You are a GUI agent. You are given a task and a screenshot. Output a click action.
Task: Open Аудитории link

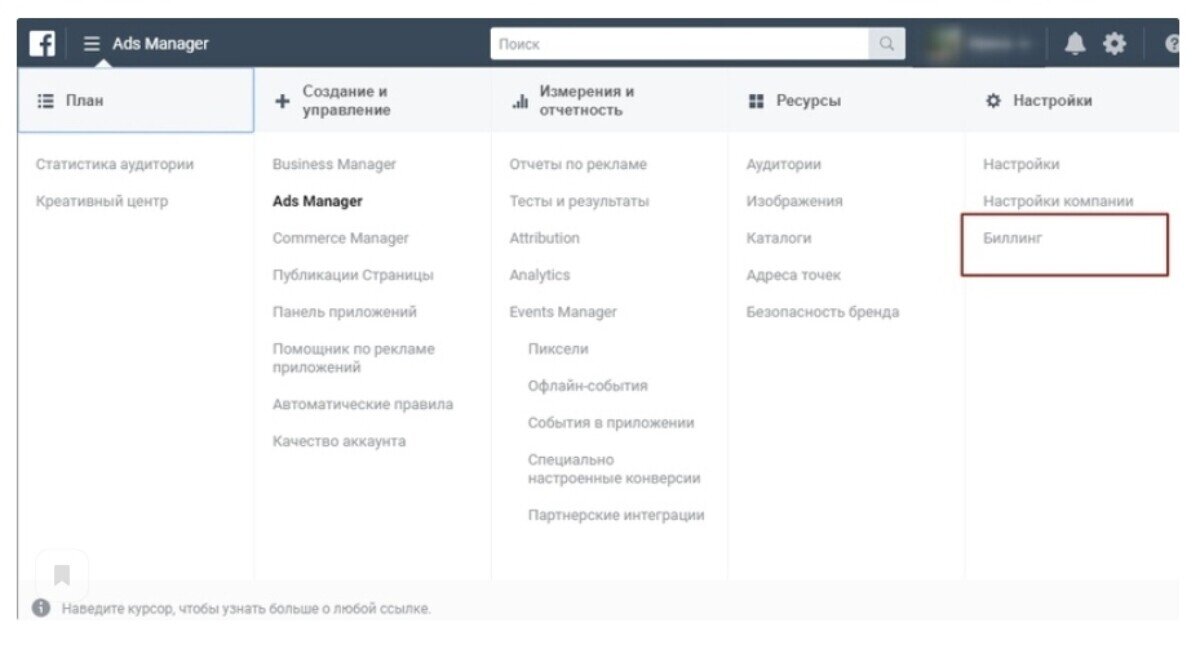tap(783, 164)
